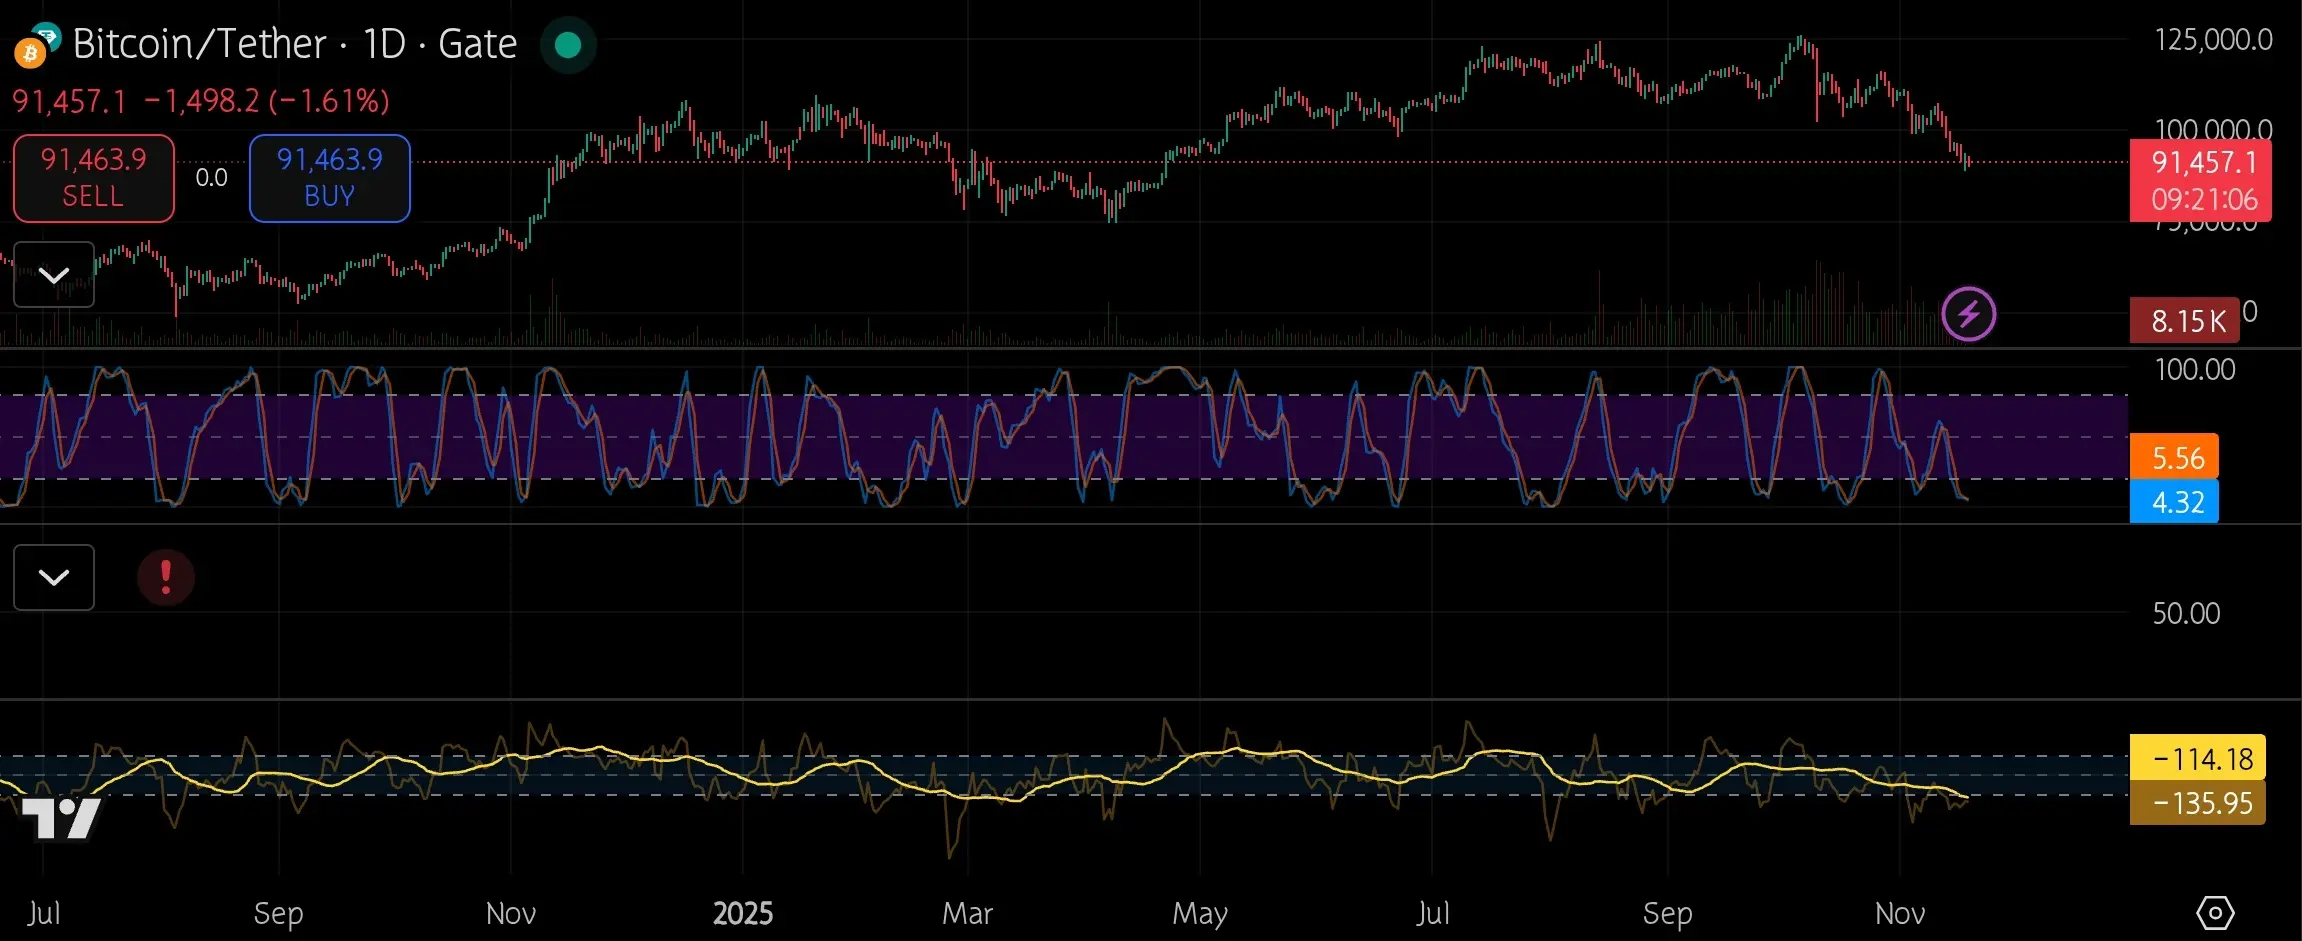Click the yellow −114.18 indicator value label
This screenshot has width=2302, height=941.
pos(2198,758)
